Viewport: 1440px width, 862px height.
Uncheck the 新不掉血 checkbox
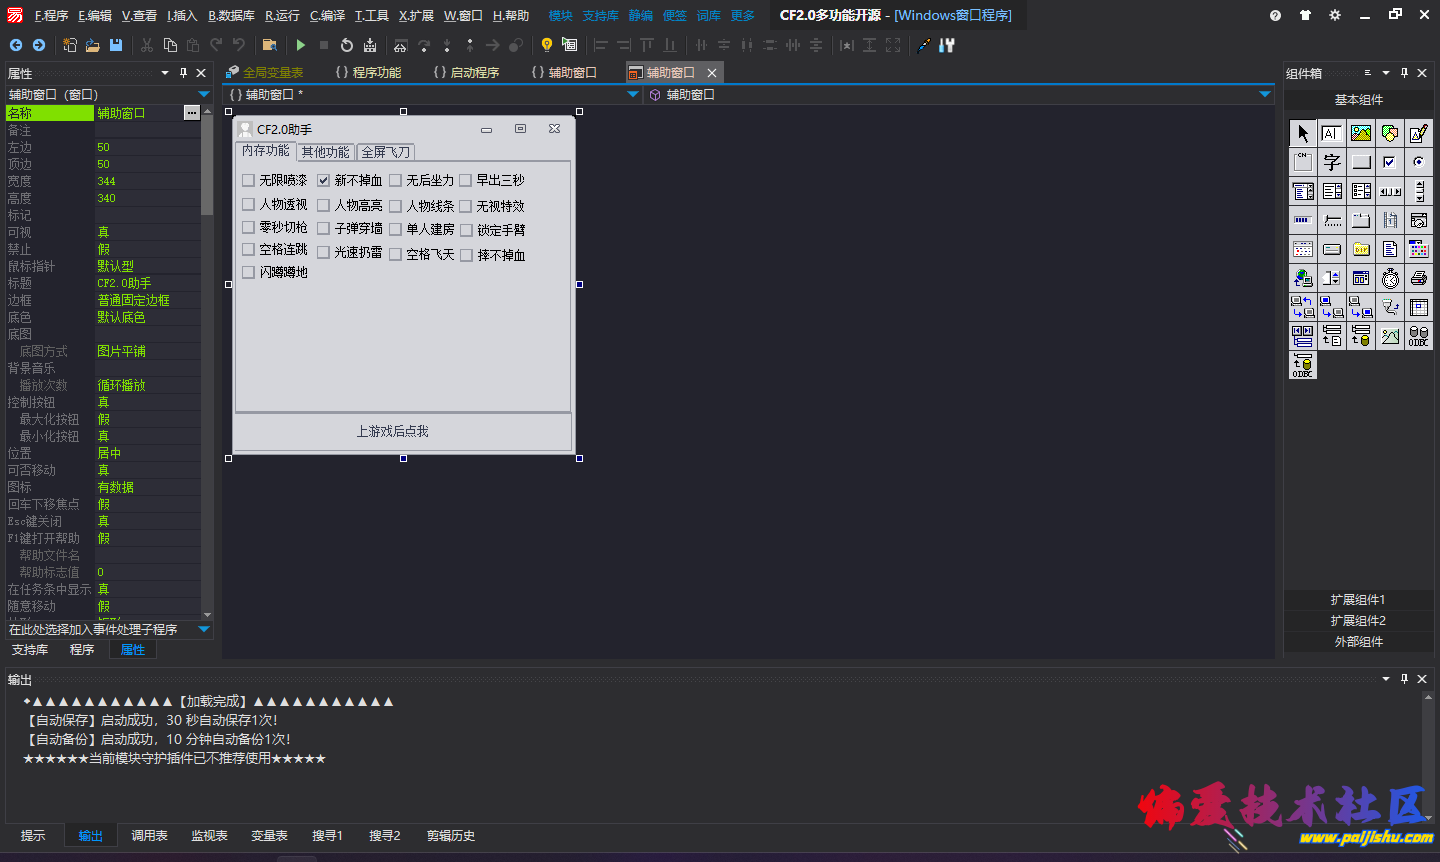click(324, 181)
